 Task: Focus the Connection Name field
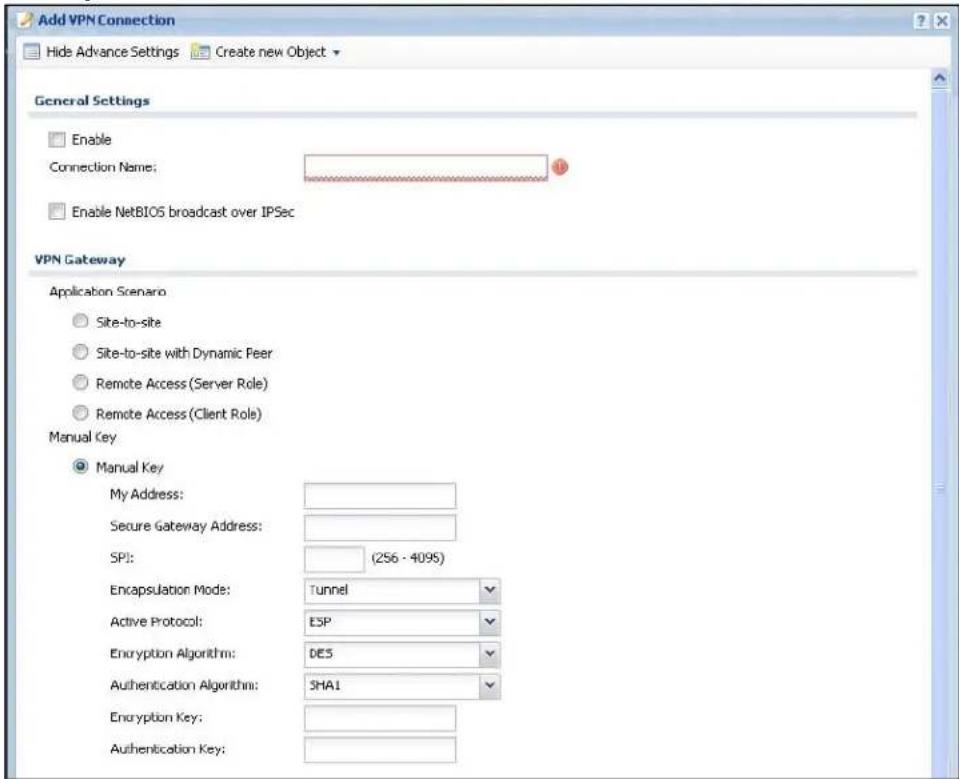tap(426, 168)
